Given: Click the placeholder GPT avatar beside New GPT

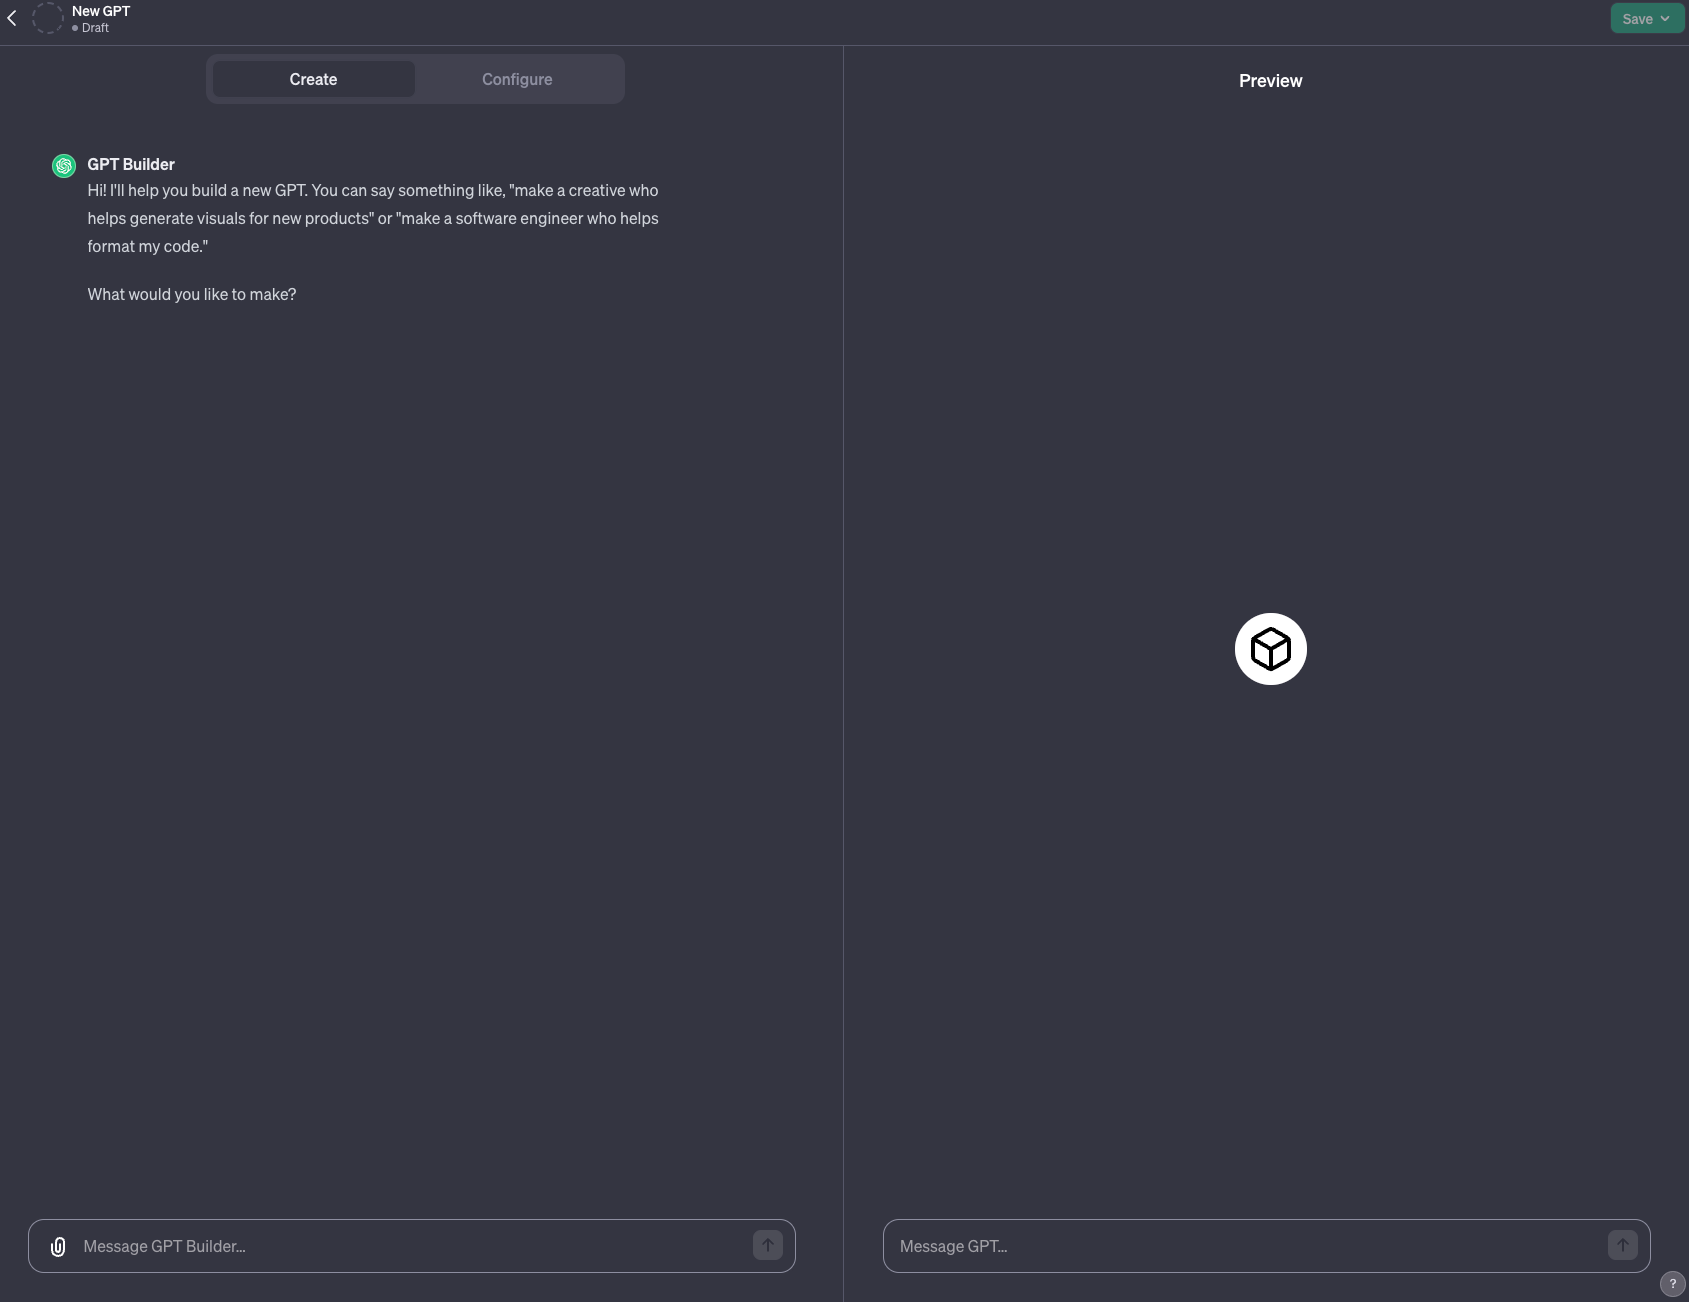Looking at the screenshot, I should point(48,18).
